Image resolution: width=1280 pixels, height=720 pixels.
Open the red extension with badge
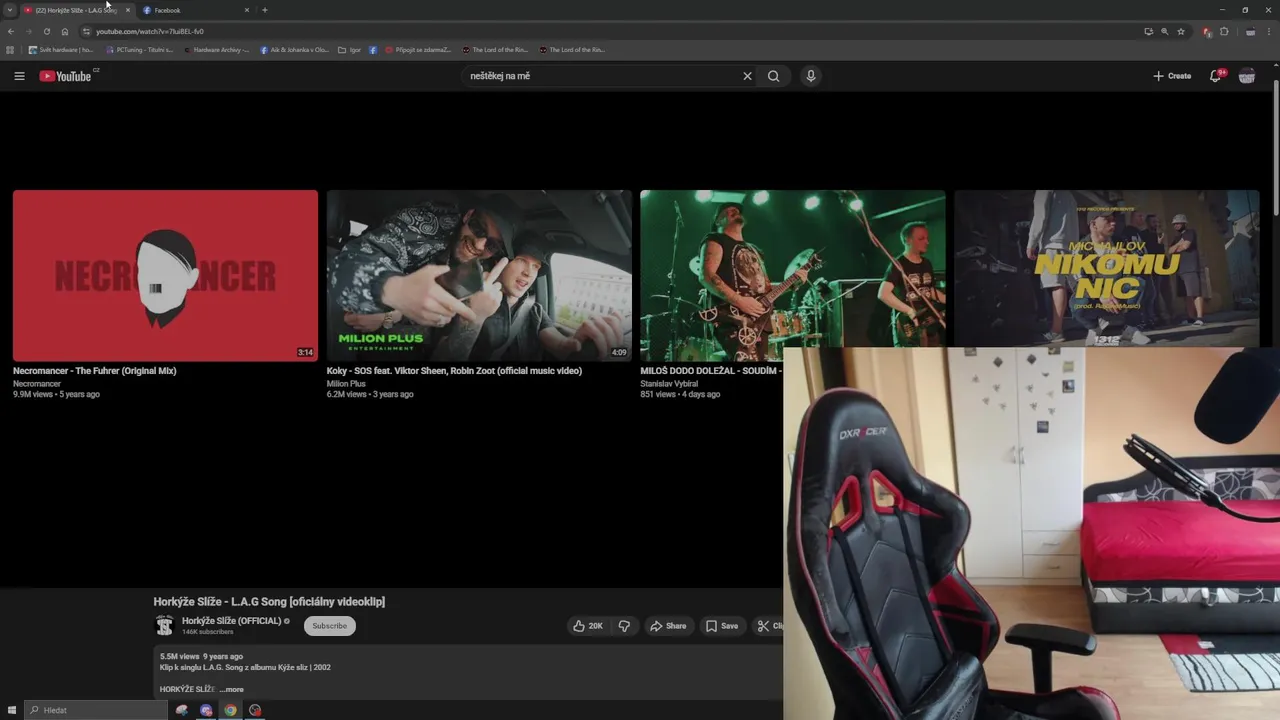pyautogui.click(x=1207, y=31)
